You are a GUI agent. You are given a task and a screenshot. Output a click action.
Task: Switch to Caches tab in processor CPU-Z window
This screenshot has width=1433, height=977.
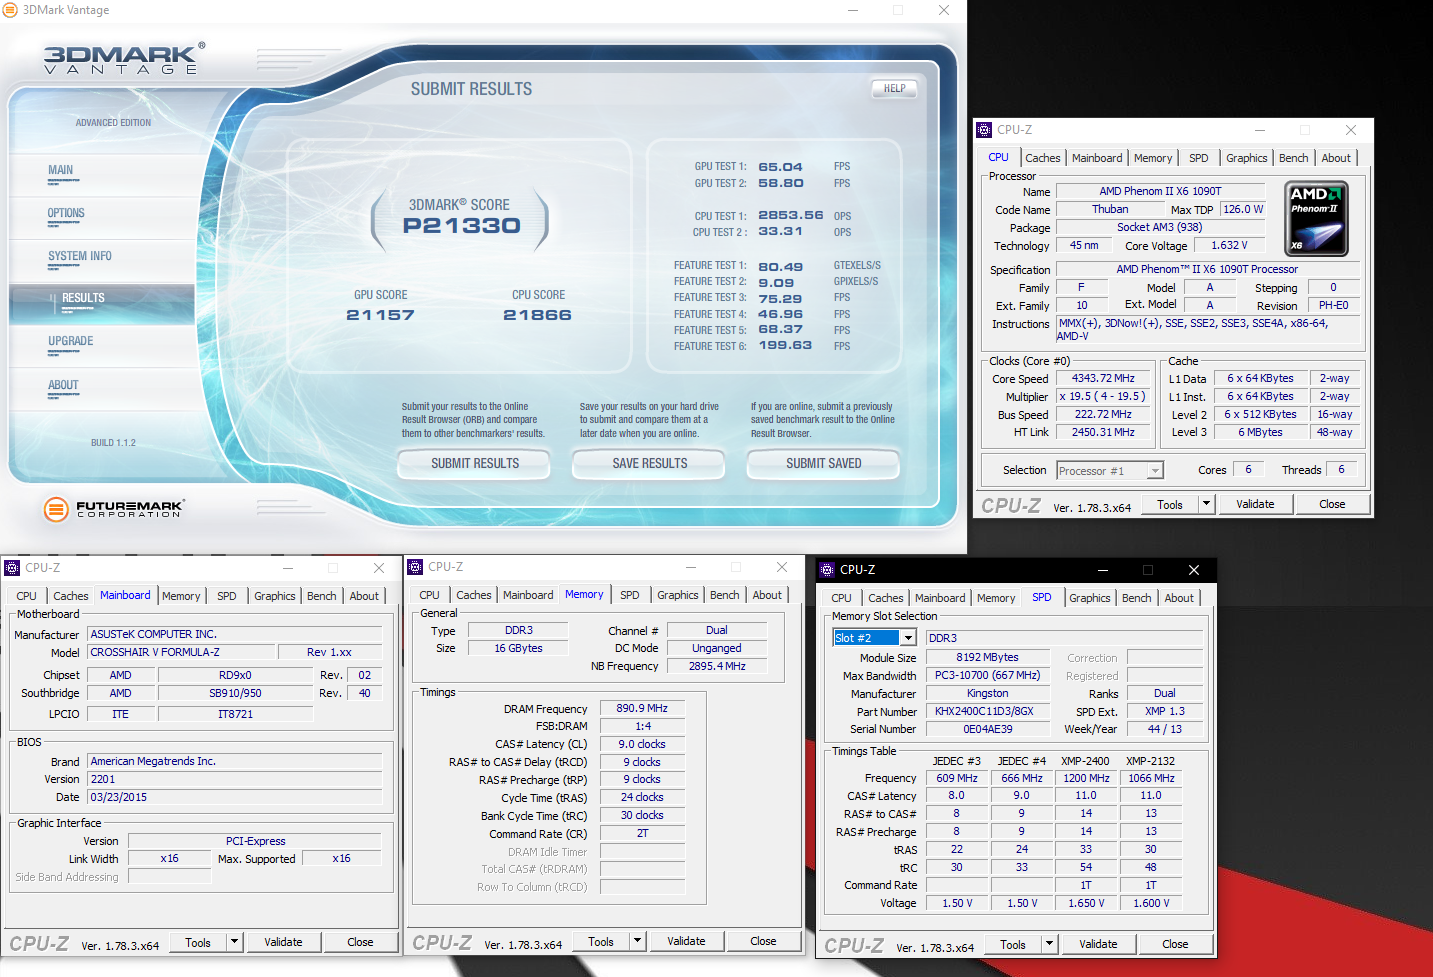click(1042, 158)
